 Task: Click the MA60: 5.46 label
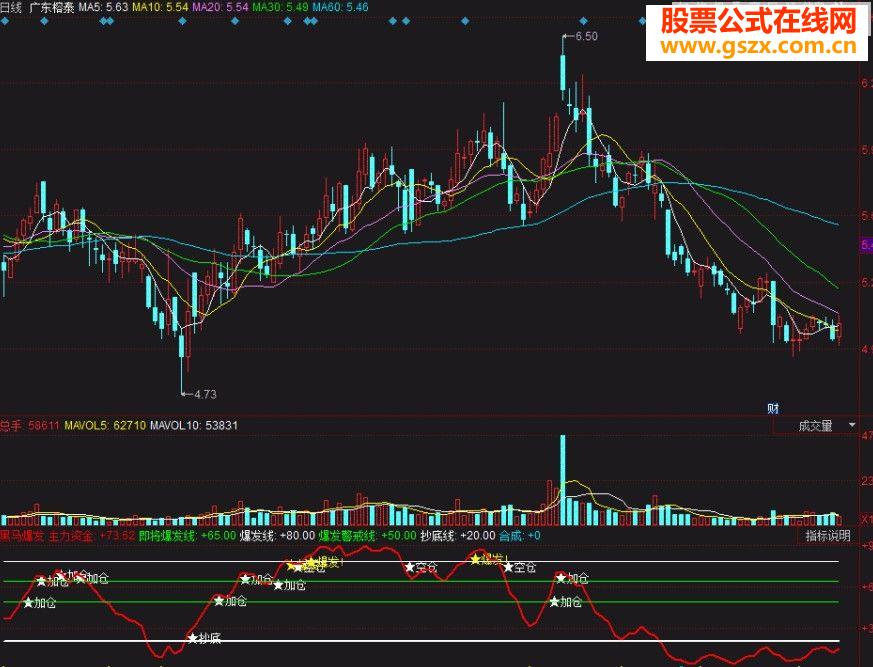tap(340, 7)
